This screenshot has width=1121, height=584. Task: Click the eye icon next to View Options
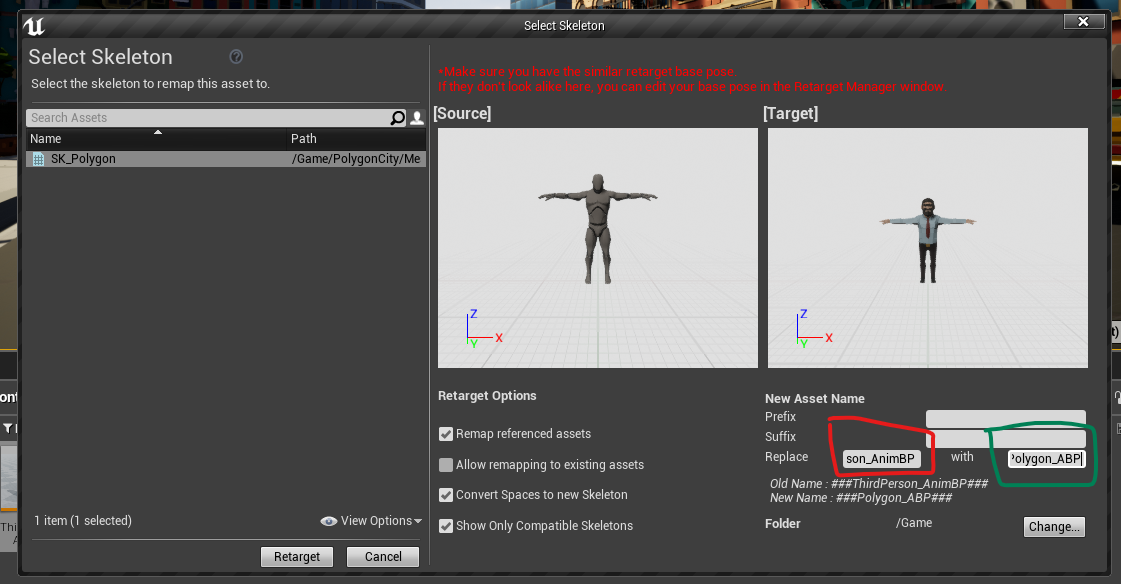point(328,521)
